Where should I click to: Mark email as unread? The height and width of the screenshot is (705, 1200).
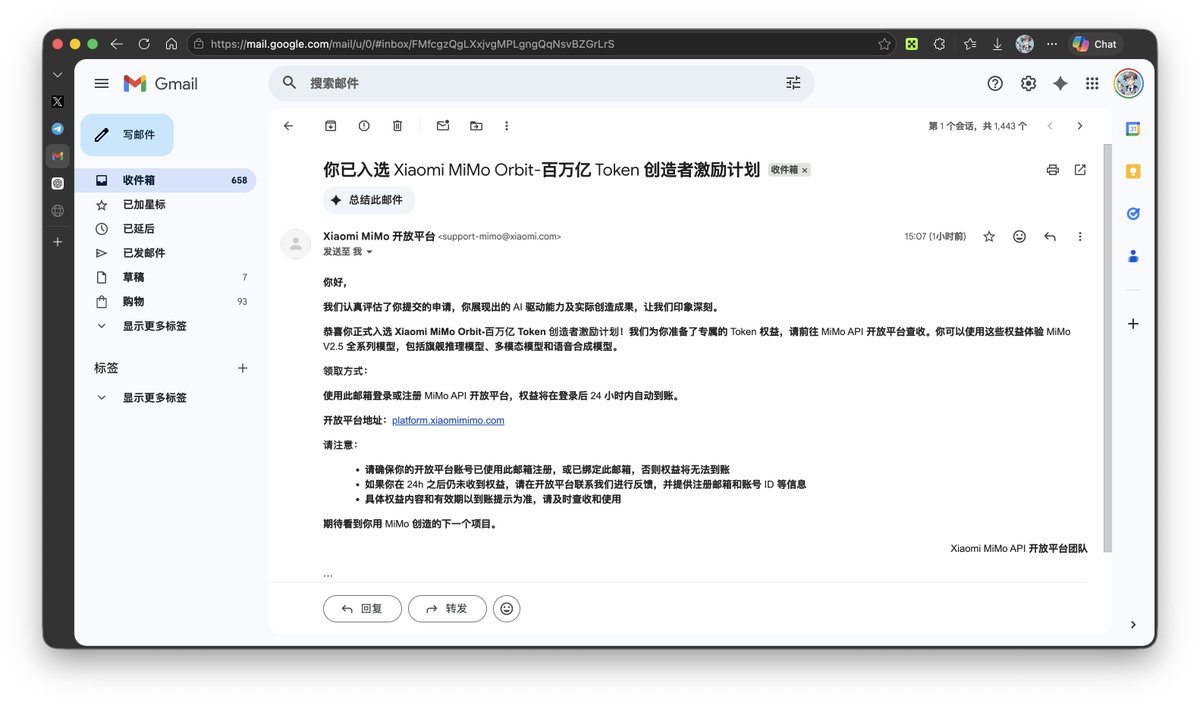point(443,126)
